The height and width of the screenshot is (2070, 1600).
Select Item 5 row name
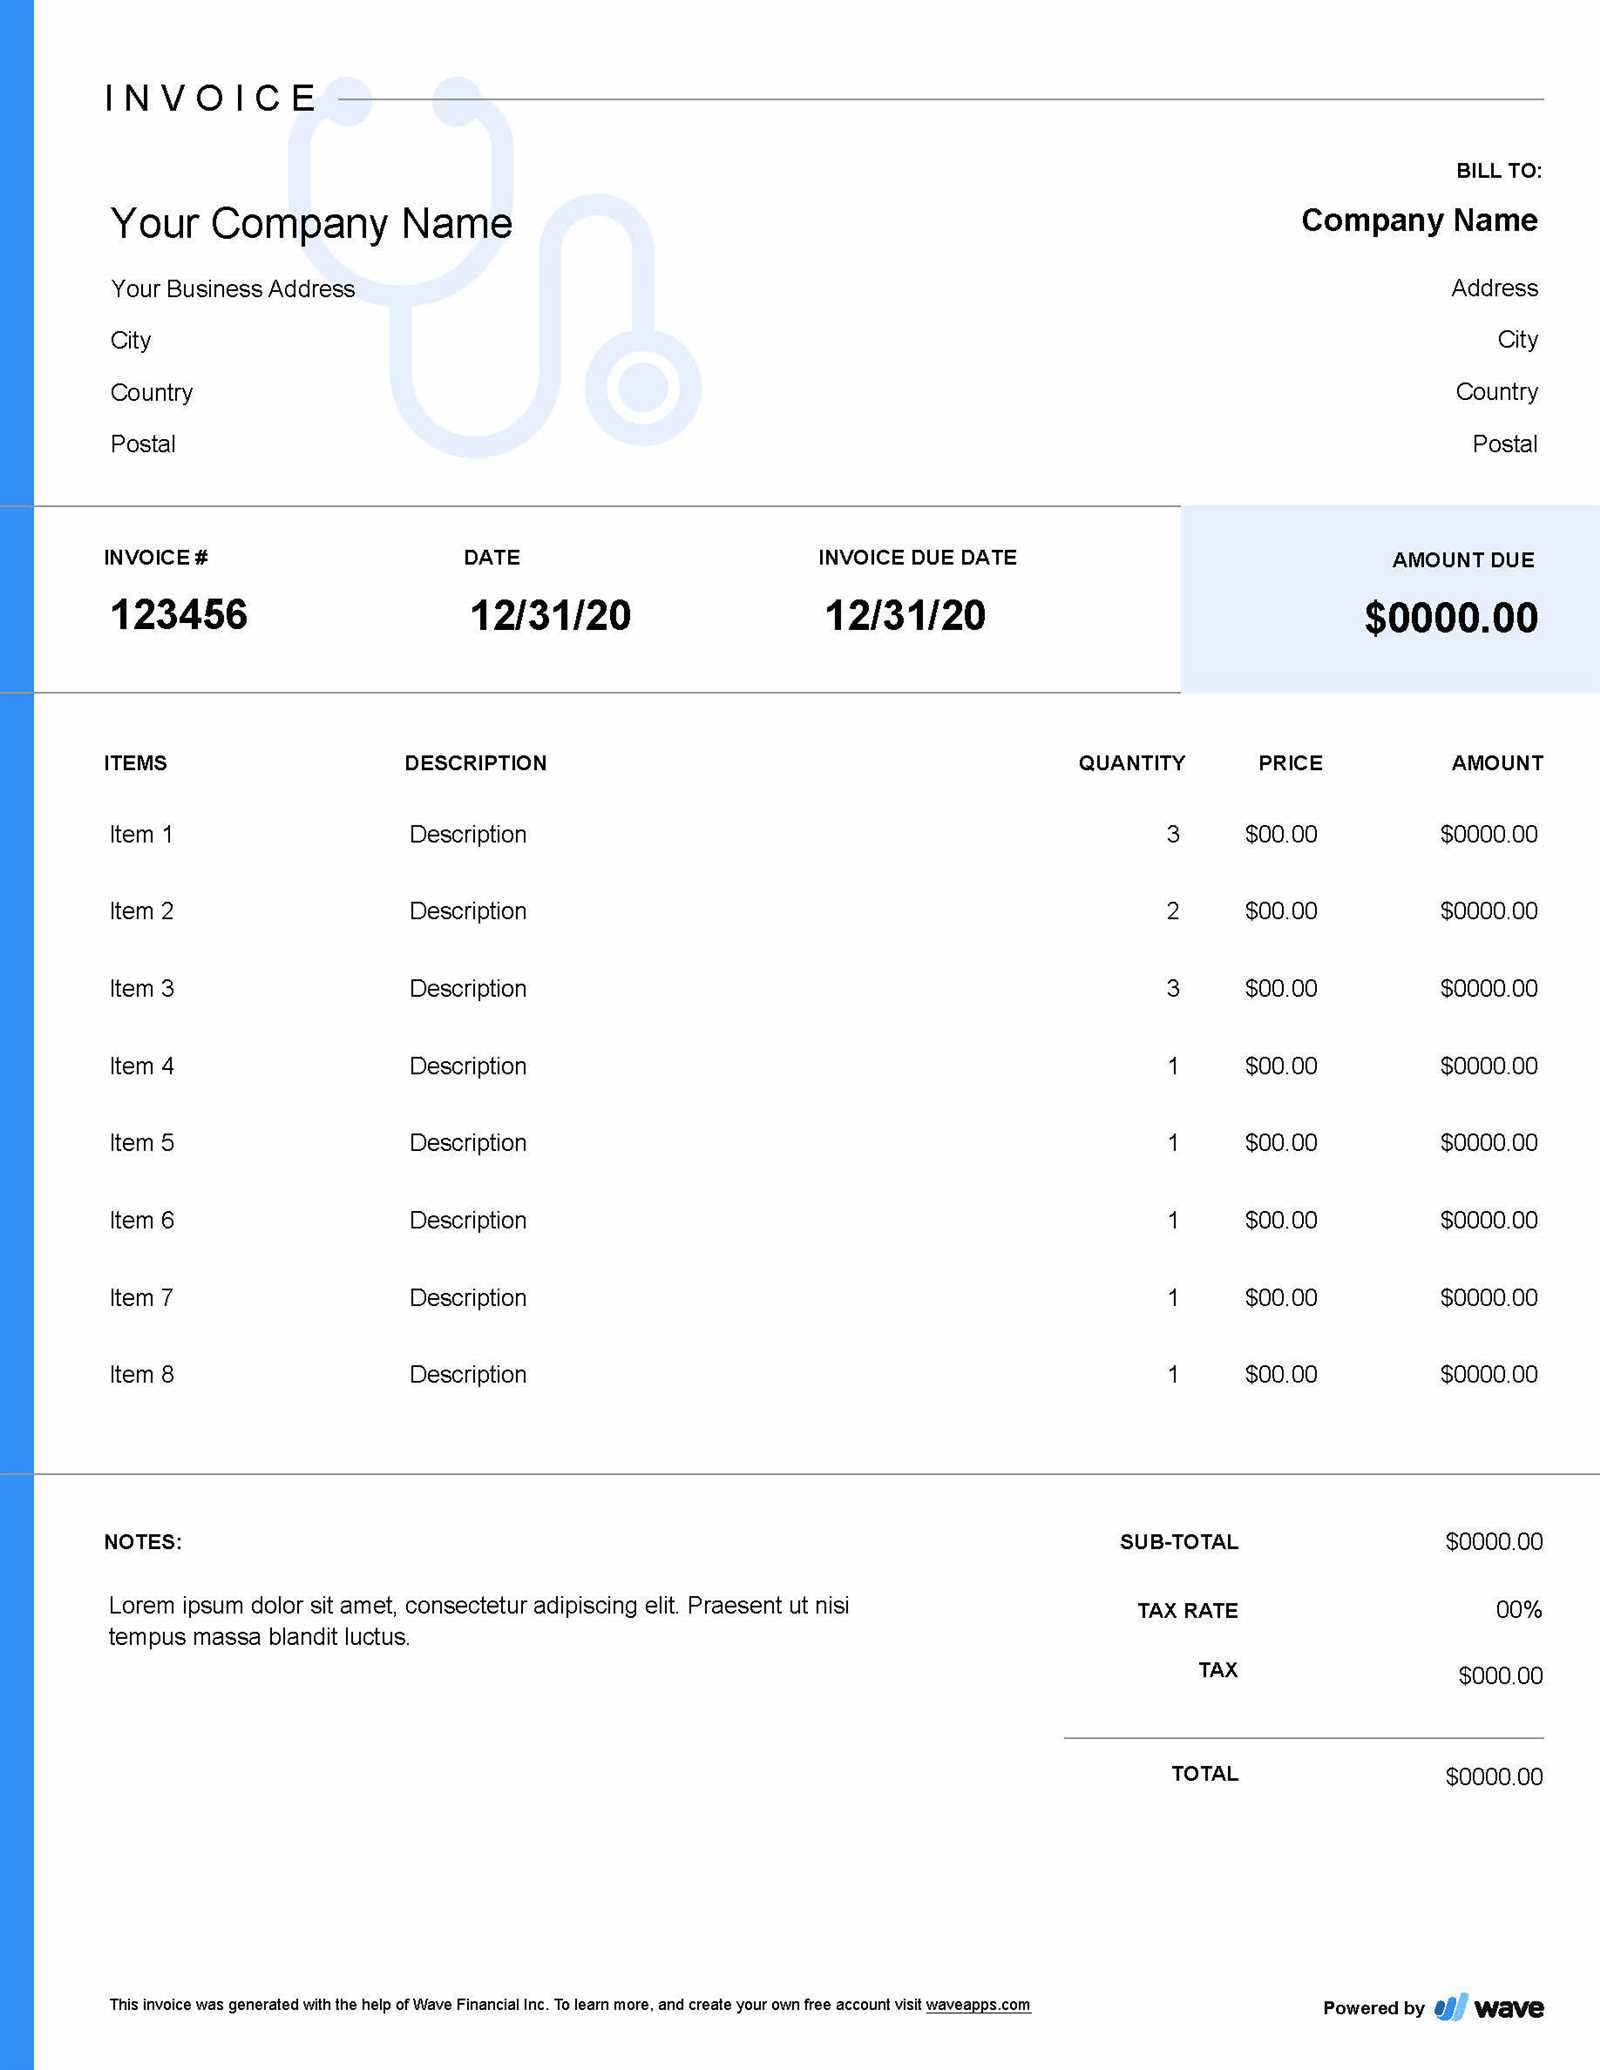tap(141, 1142)
